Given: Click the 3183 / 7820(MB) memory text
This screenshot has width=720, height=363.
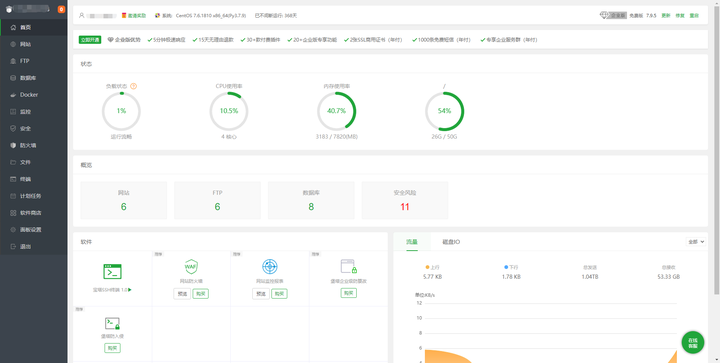Looking at the screenshot, I should pyautogui.click(x=337, y=137).
